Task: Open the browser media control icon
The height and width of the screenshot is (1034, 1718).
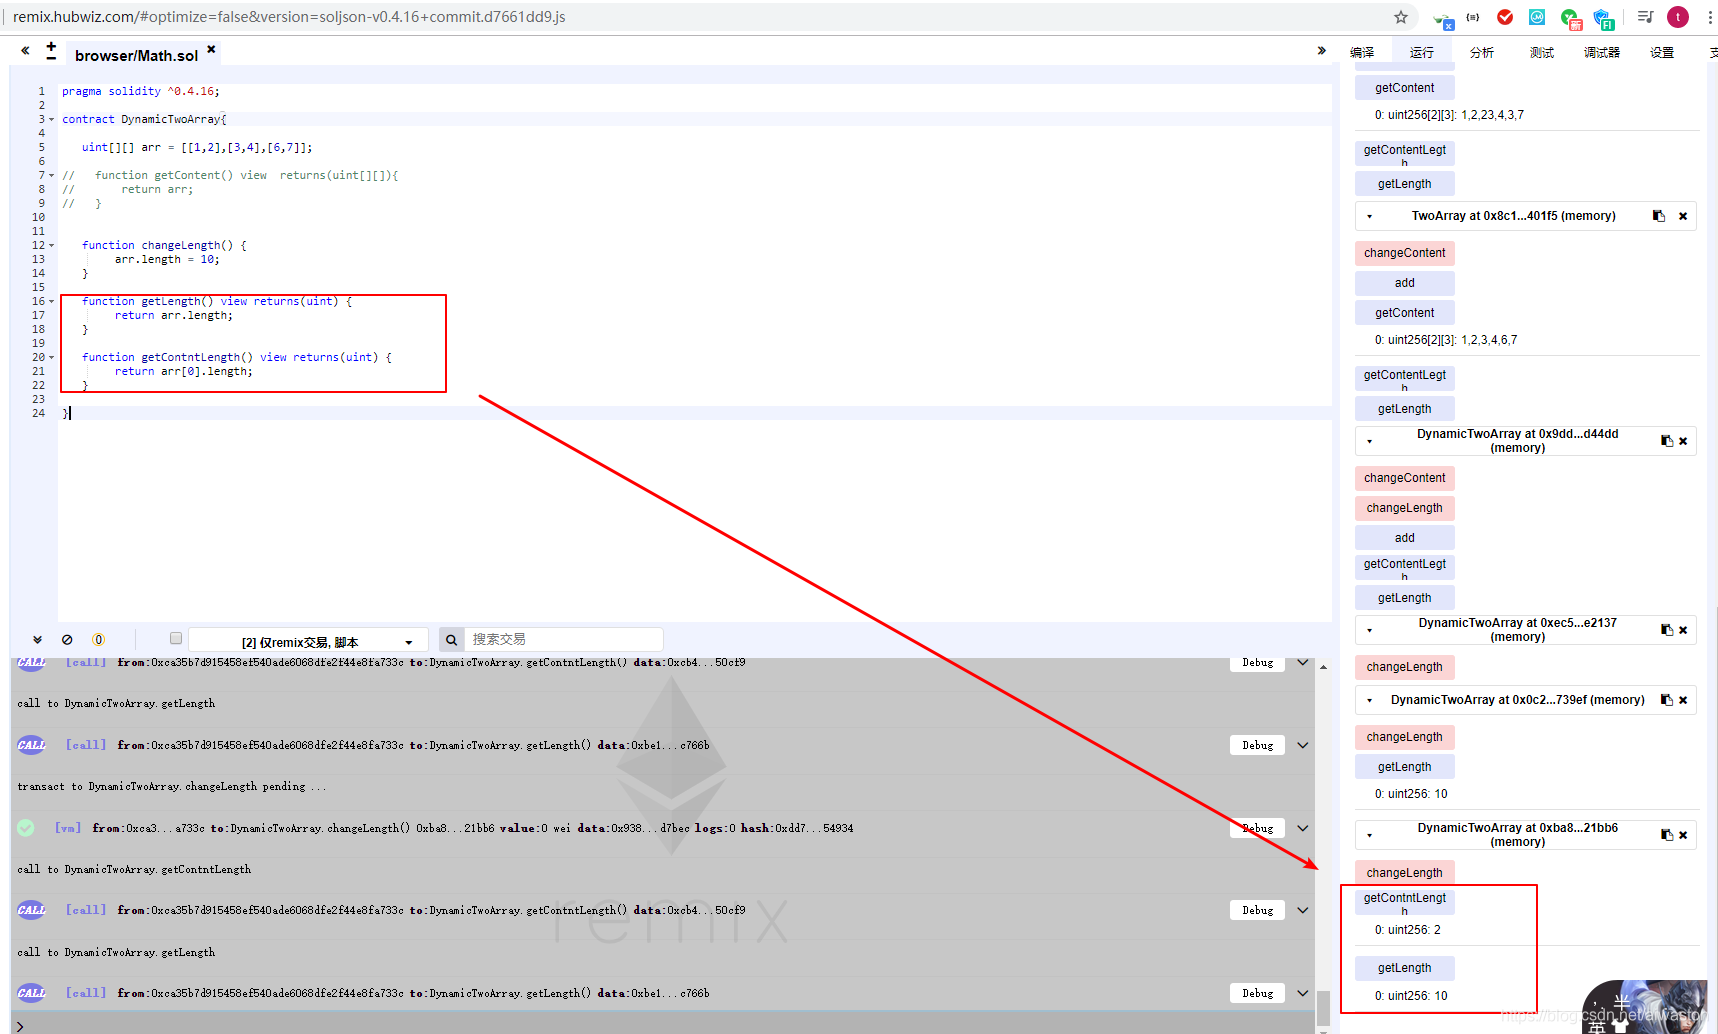Action: click(x=1645, y=17)
